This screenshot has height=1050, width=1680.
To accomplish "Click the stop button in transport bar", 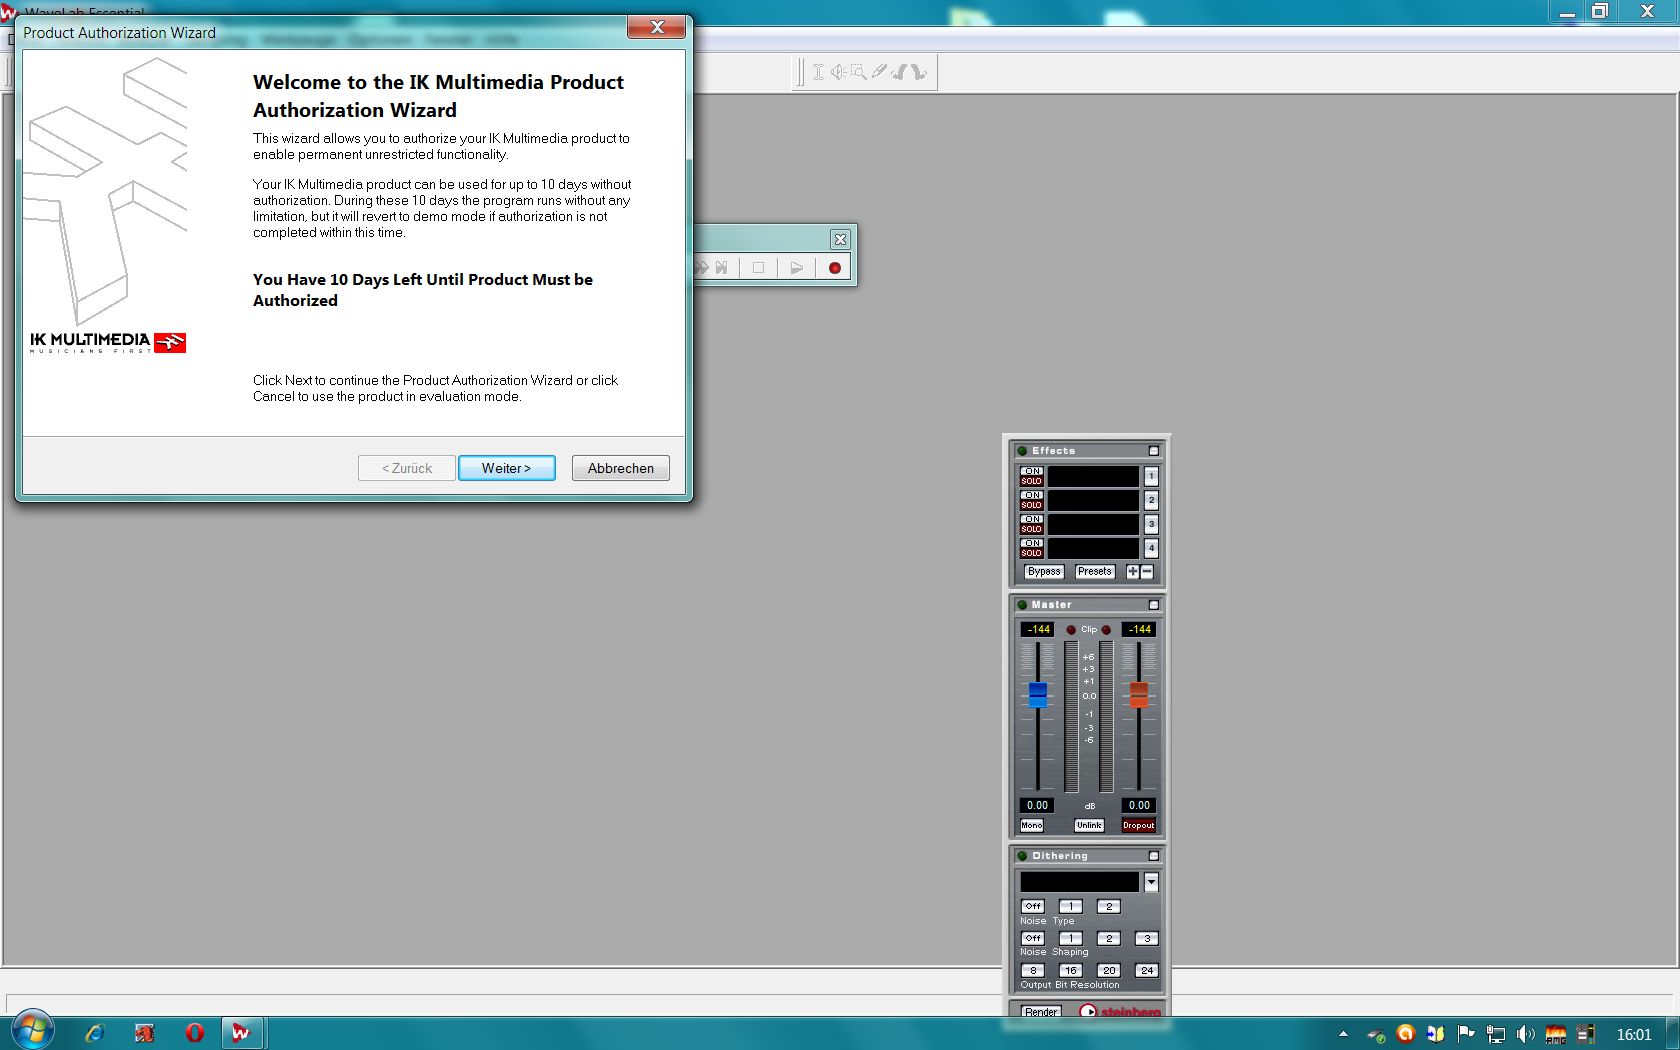I will click(x=758, y=268).
